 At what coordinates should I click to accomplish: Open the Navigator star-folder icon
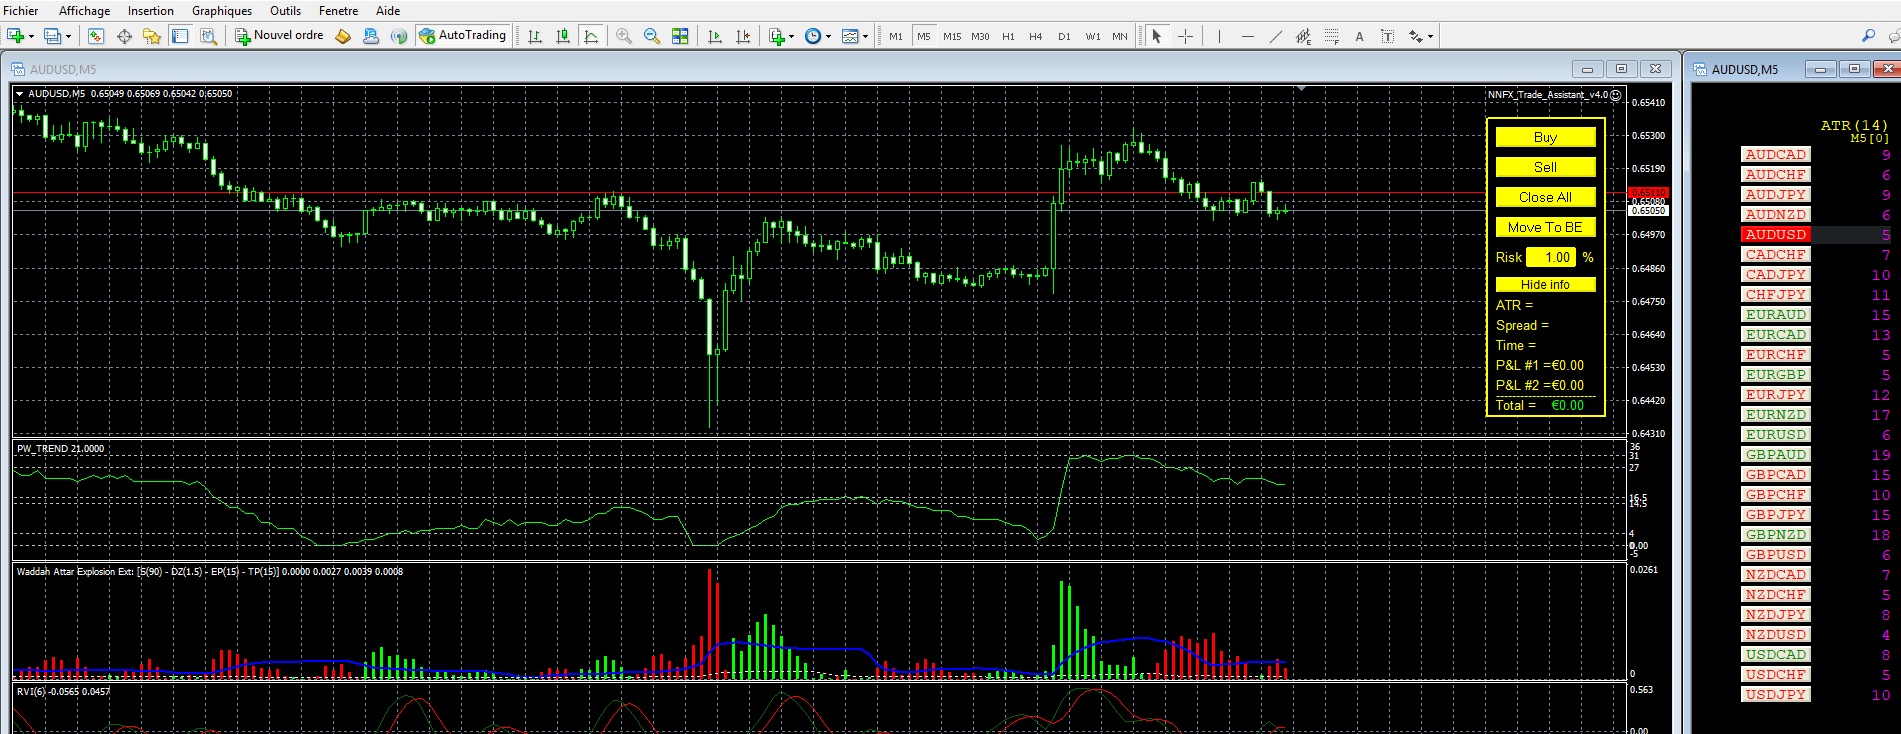tap(152, 36)
